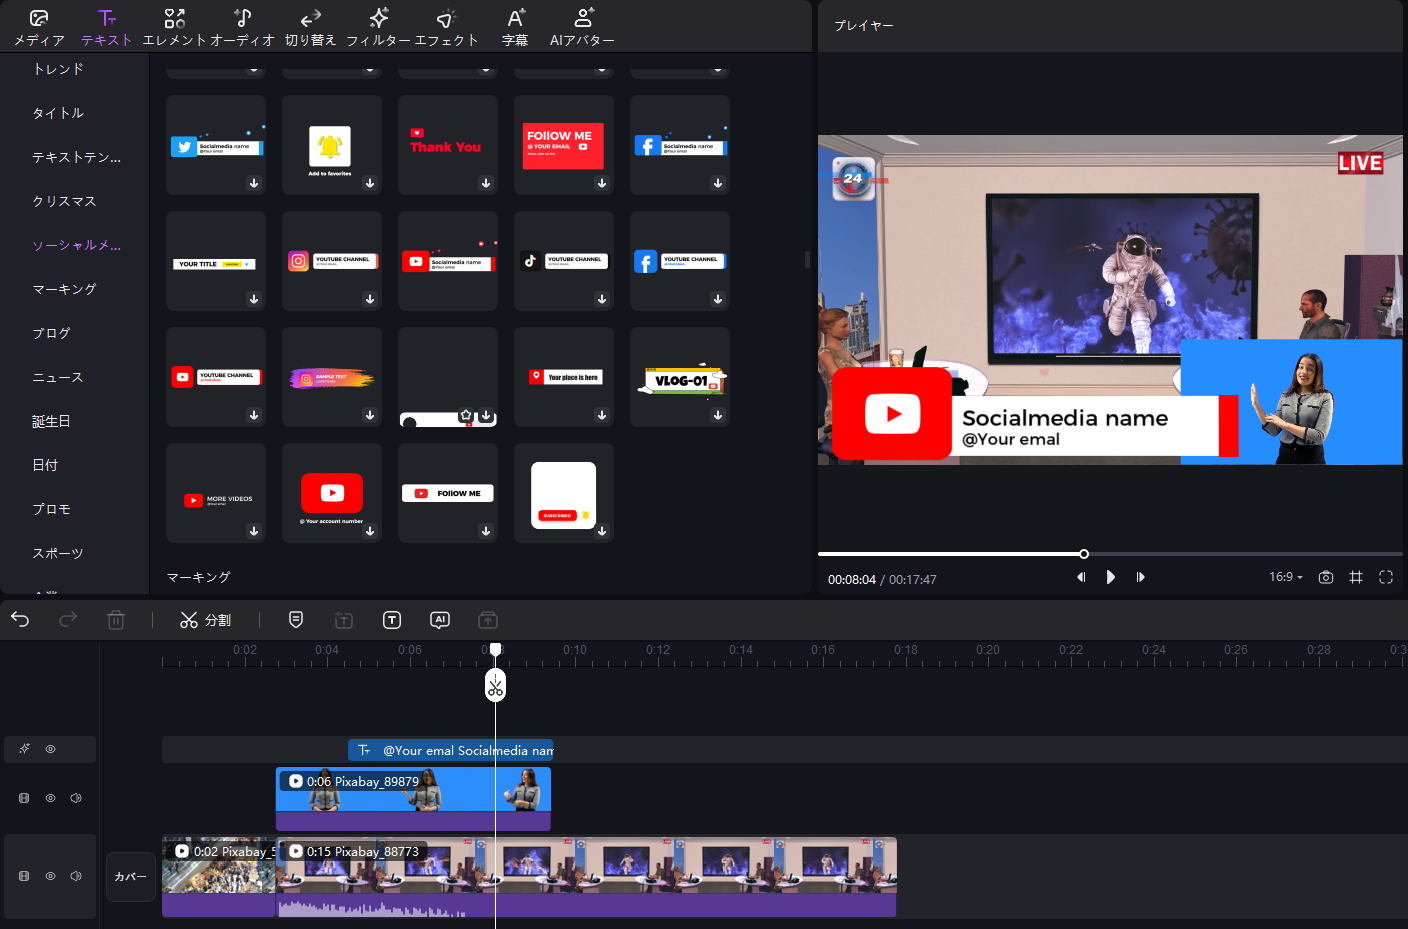Play the preview video
This screenshot has height=929, width=1408.
pos(1111,577)
